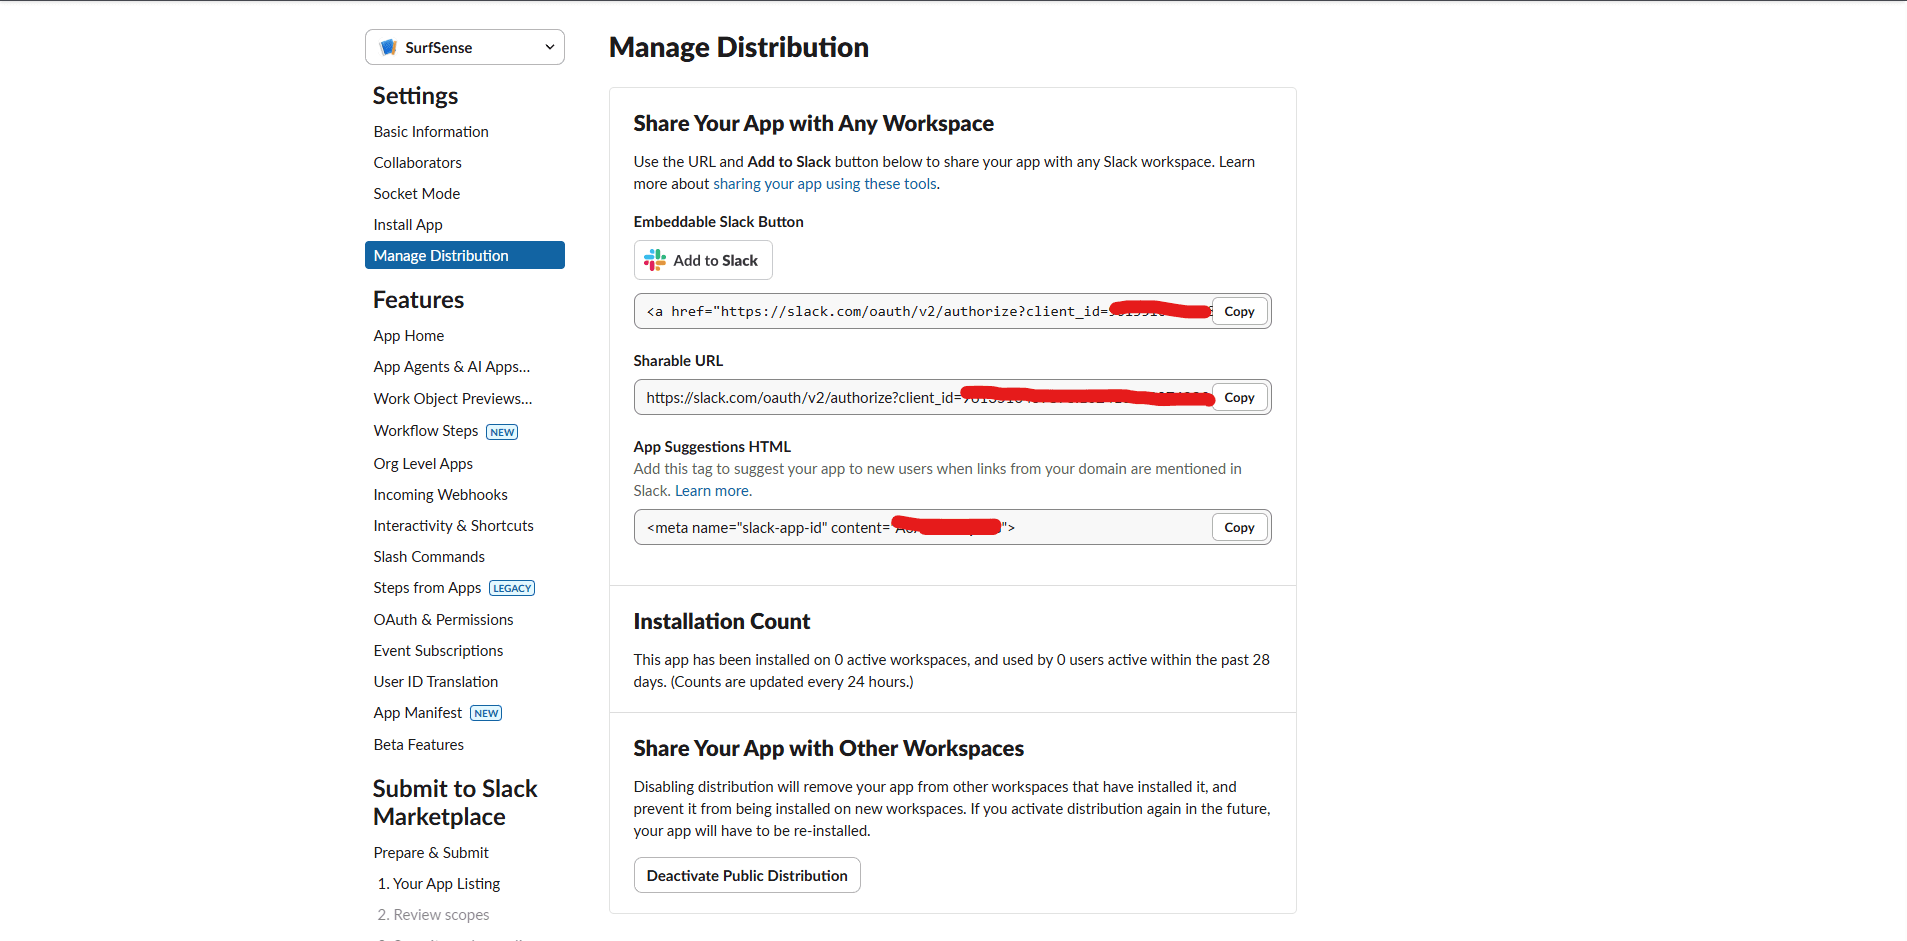Deactivate Public Distribution
The width and height of the screenshot is (1907, 941).
coord(746,875)
